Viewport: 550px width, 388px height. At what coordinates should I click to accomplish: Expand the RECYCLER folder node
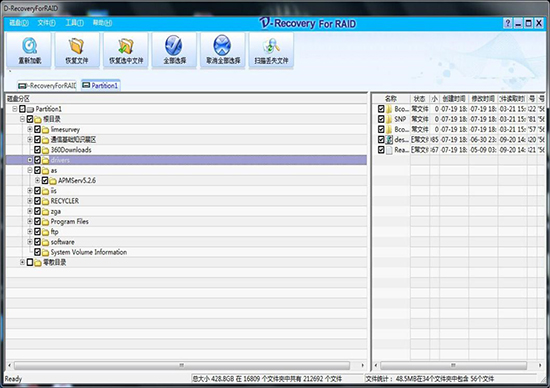pos(30,201)
